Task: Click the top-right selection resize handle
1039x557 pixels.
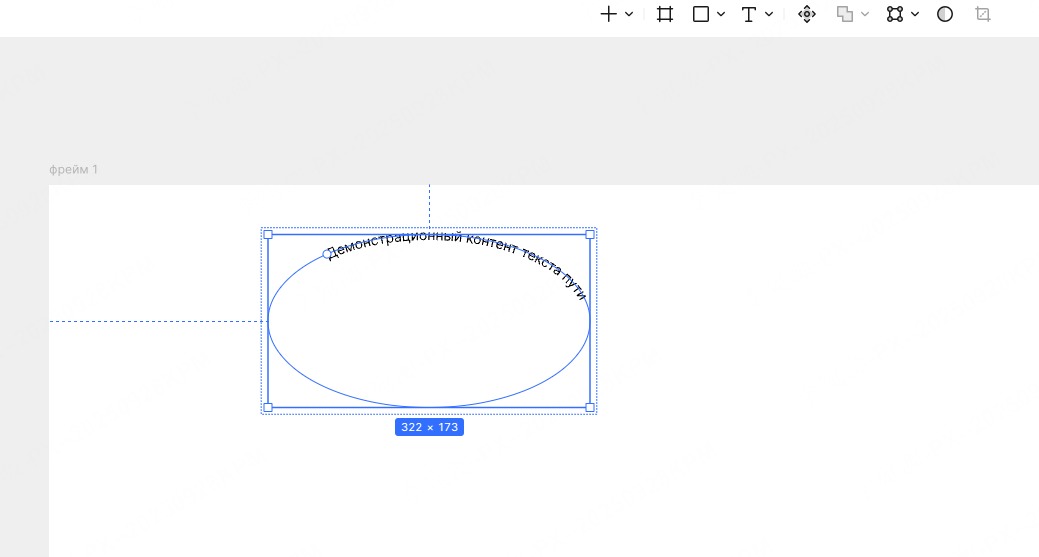Action: tap(590, 235)
